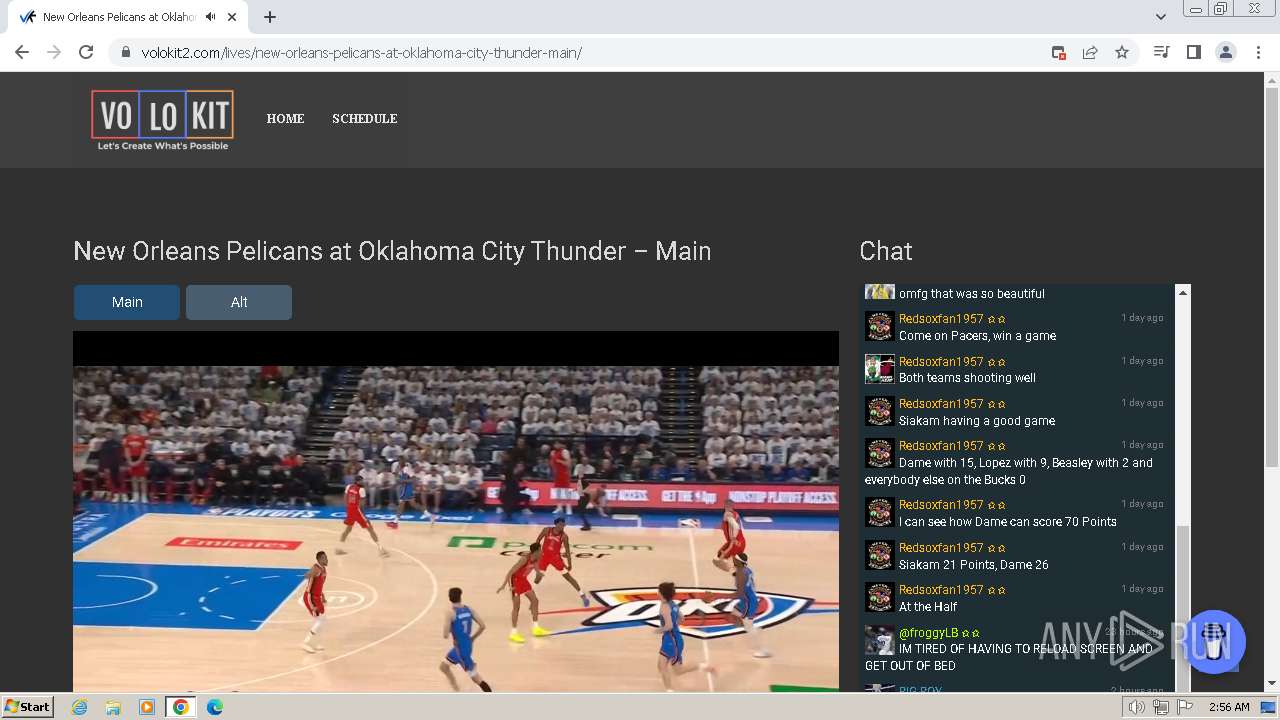The width and height of the screenshot is (1280, 720).
Task: Click 'omfg that was so beautiful' message
Action: pos(972,294)
